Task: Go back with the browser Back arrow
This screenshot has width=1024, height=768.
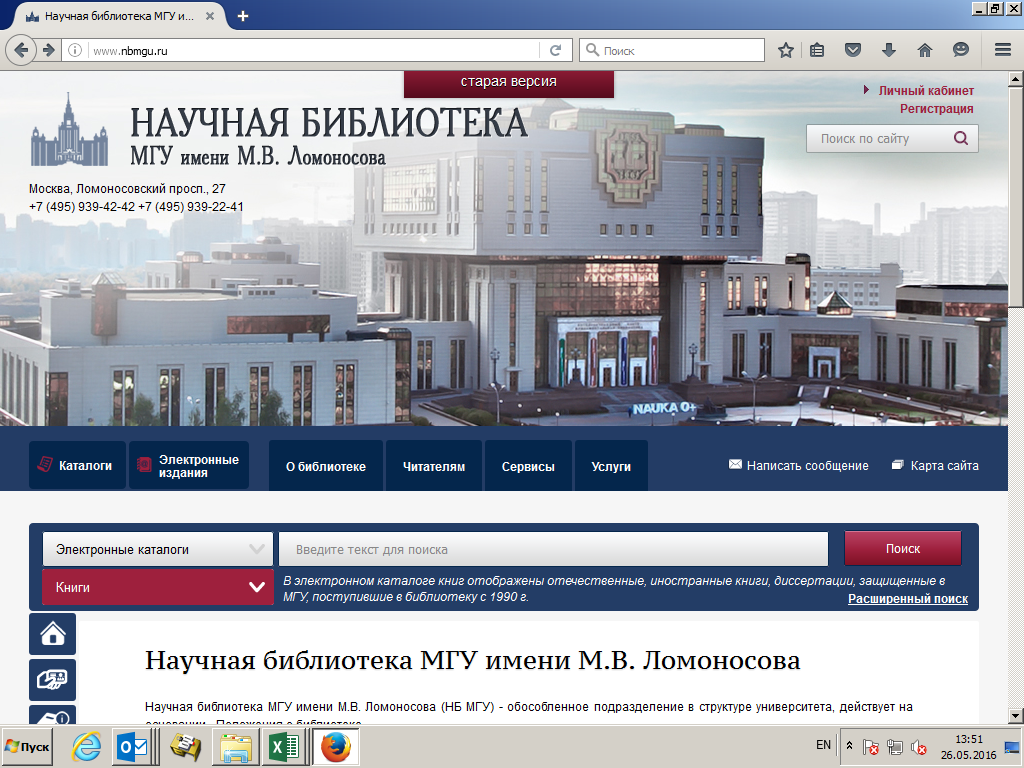Action: click(x=20, y=50)
